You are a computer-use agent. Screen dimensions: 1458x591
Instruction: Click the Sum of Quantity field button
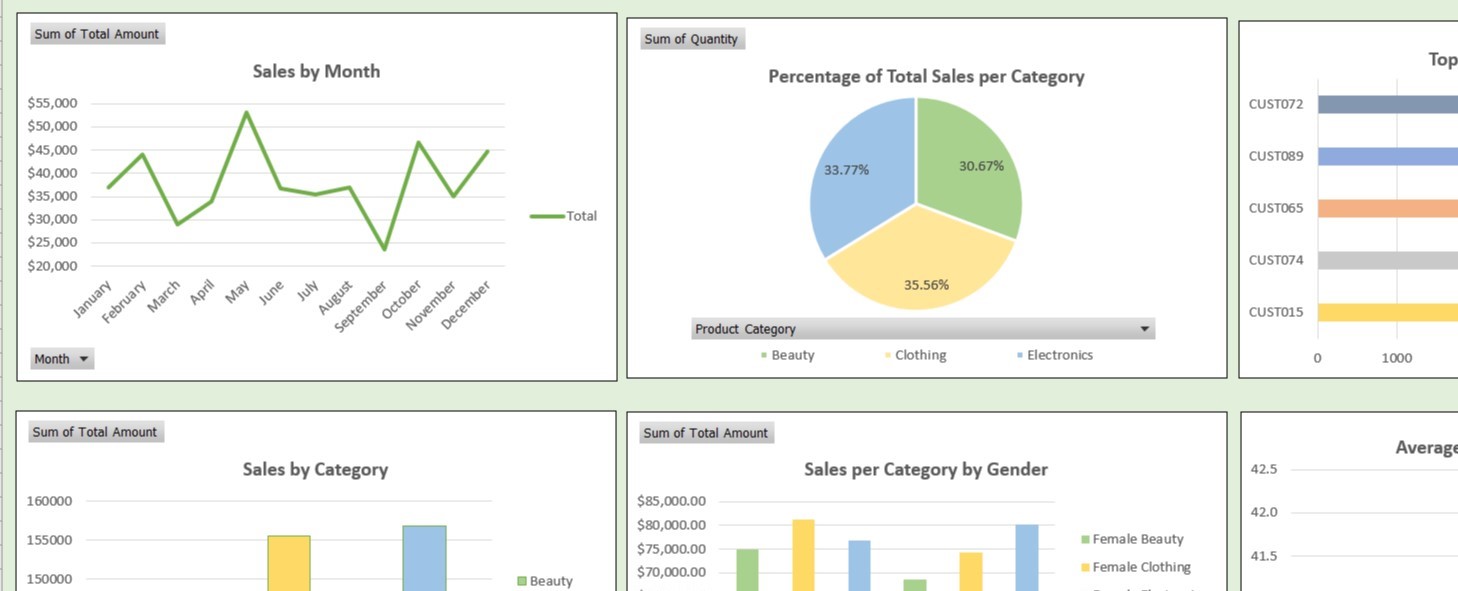point(692,39)
